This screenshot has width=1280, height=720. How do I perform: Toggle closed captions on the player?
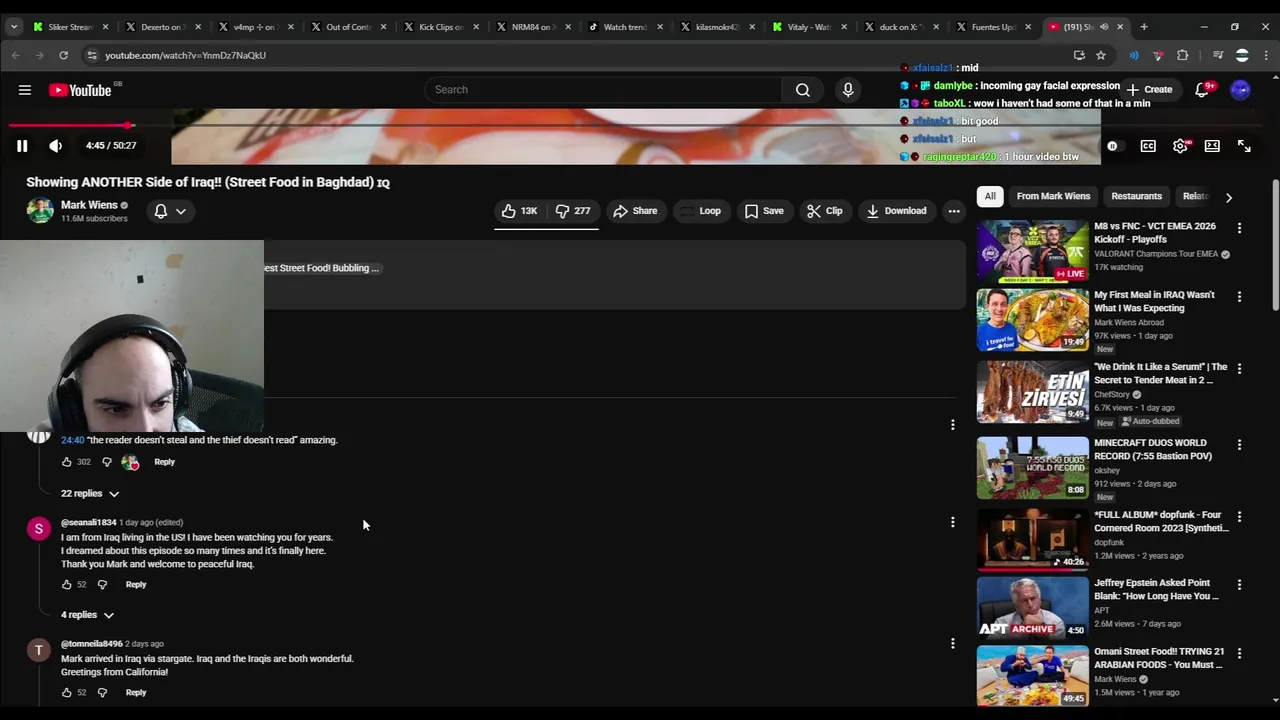(x=1148, y=146)
